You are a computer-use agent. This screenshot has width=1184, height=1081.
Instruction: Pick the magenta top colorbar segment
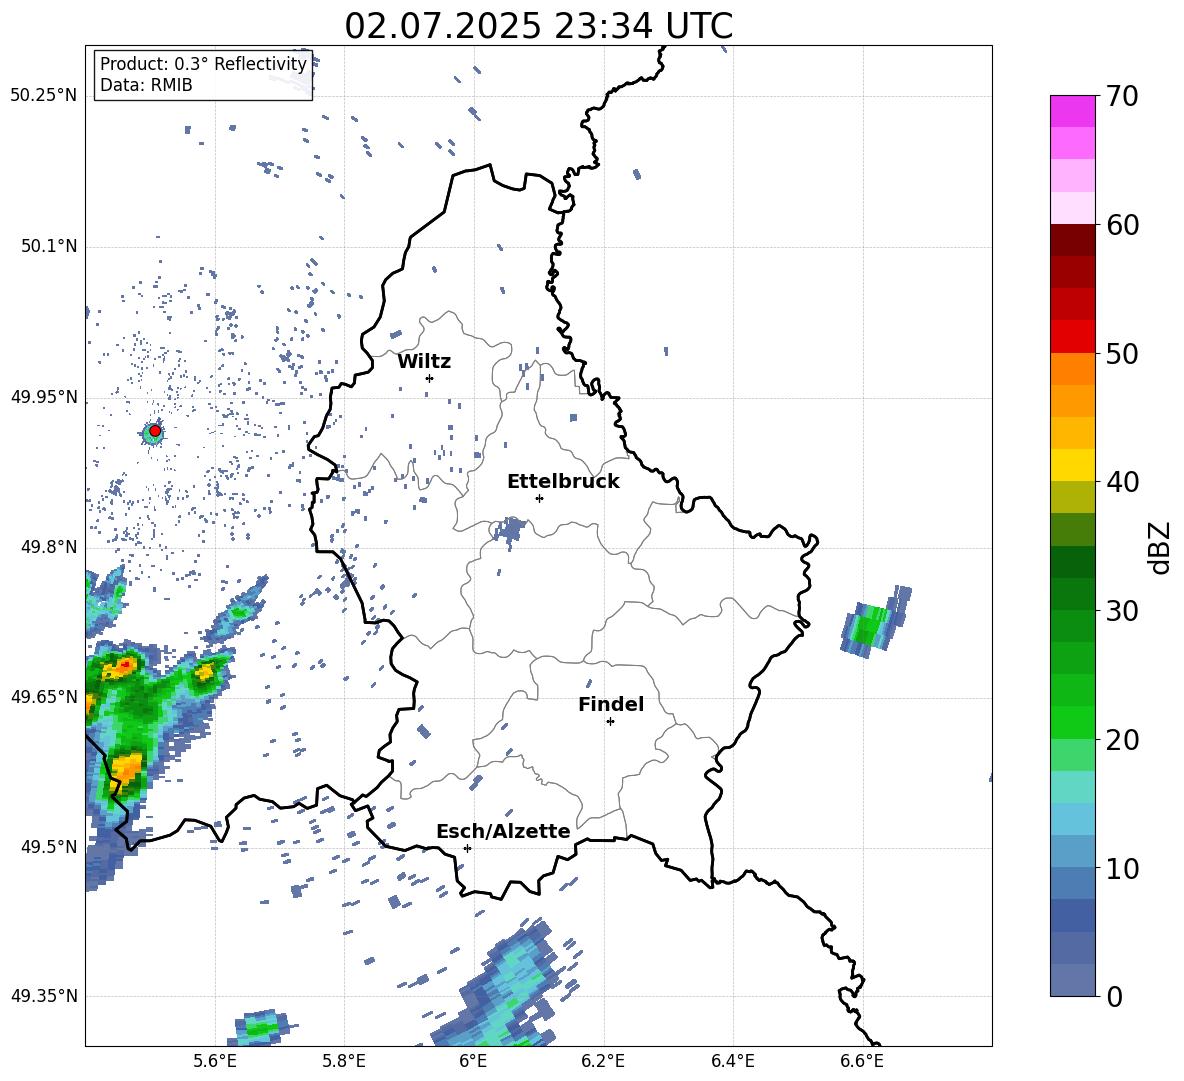pos(1072,112)
